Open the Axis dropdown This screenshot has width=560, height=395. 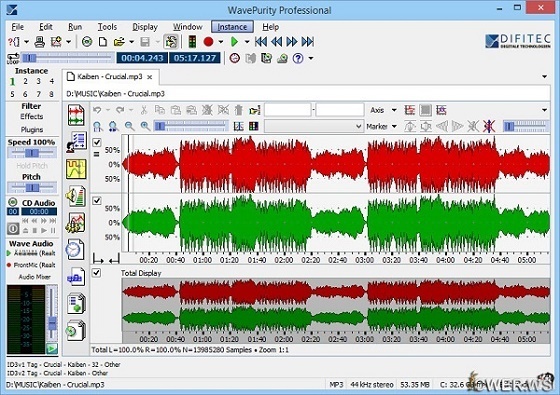[x=383, y=110]
